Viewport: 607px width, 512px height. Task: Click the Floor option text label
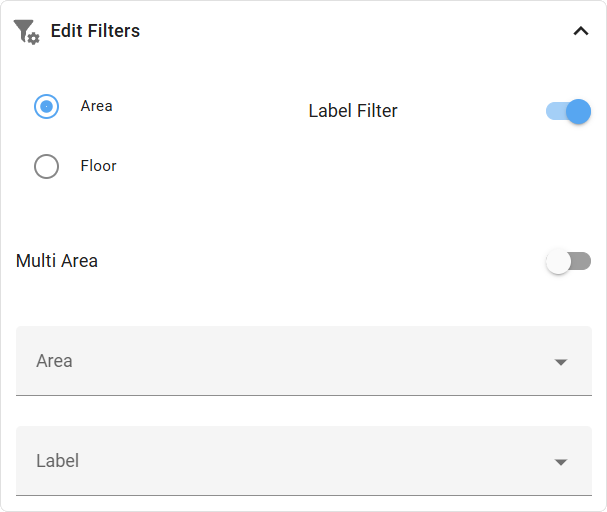(x=98, y=166)
